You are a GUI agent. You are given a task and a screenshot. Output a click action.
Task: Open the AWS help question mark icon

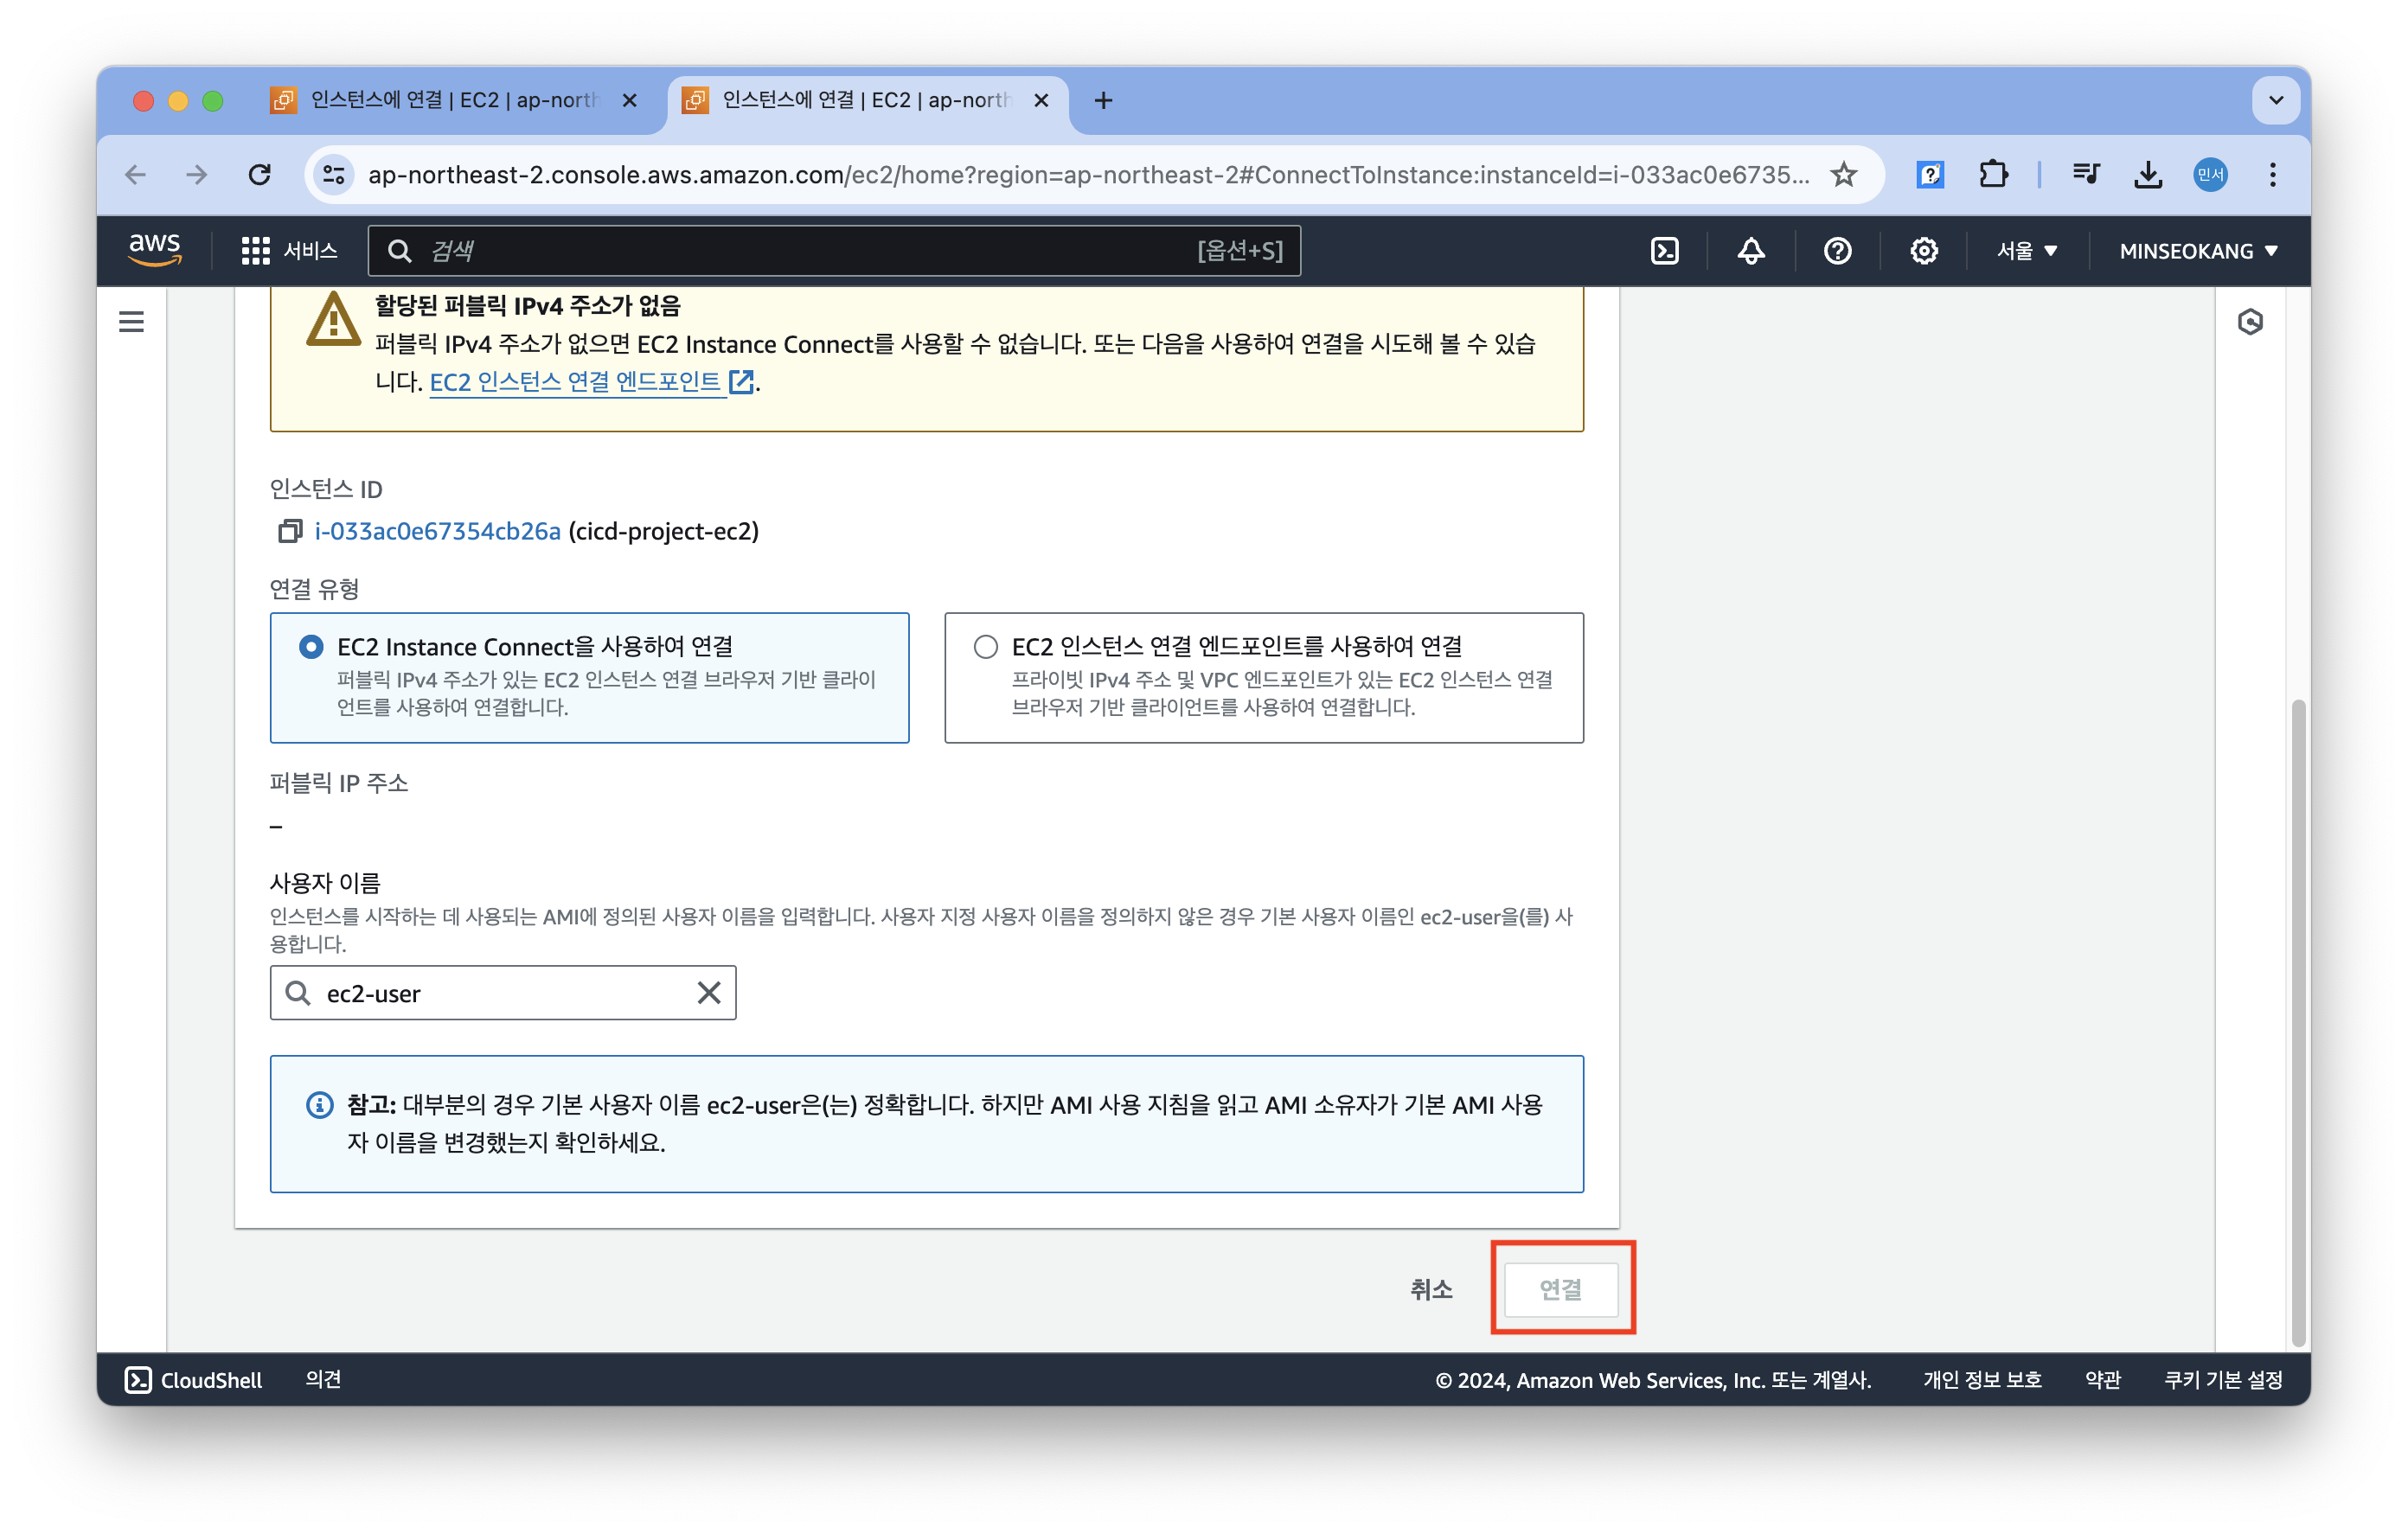coord(1837,251)
